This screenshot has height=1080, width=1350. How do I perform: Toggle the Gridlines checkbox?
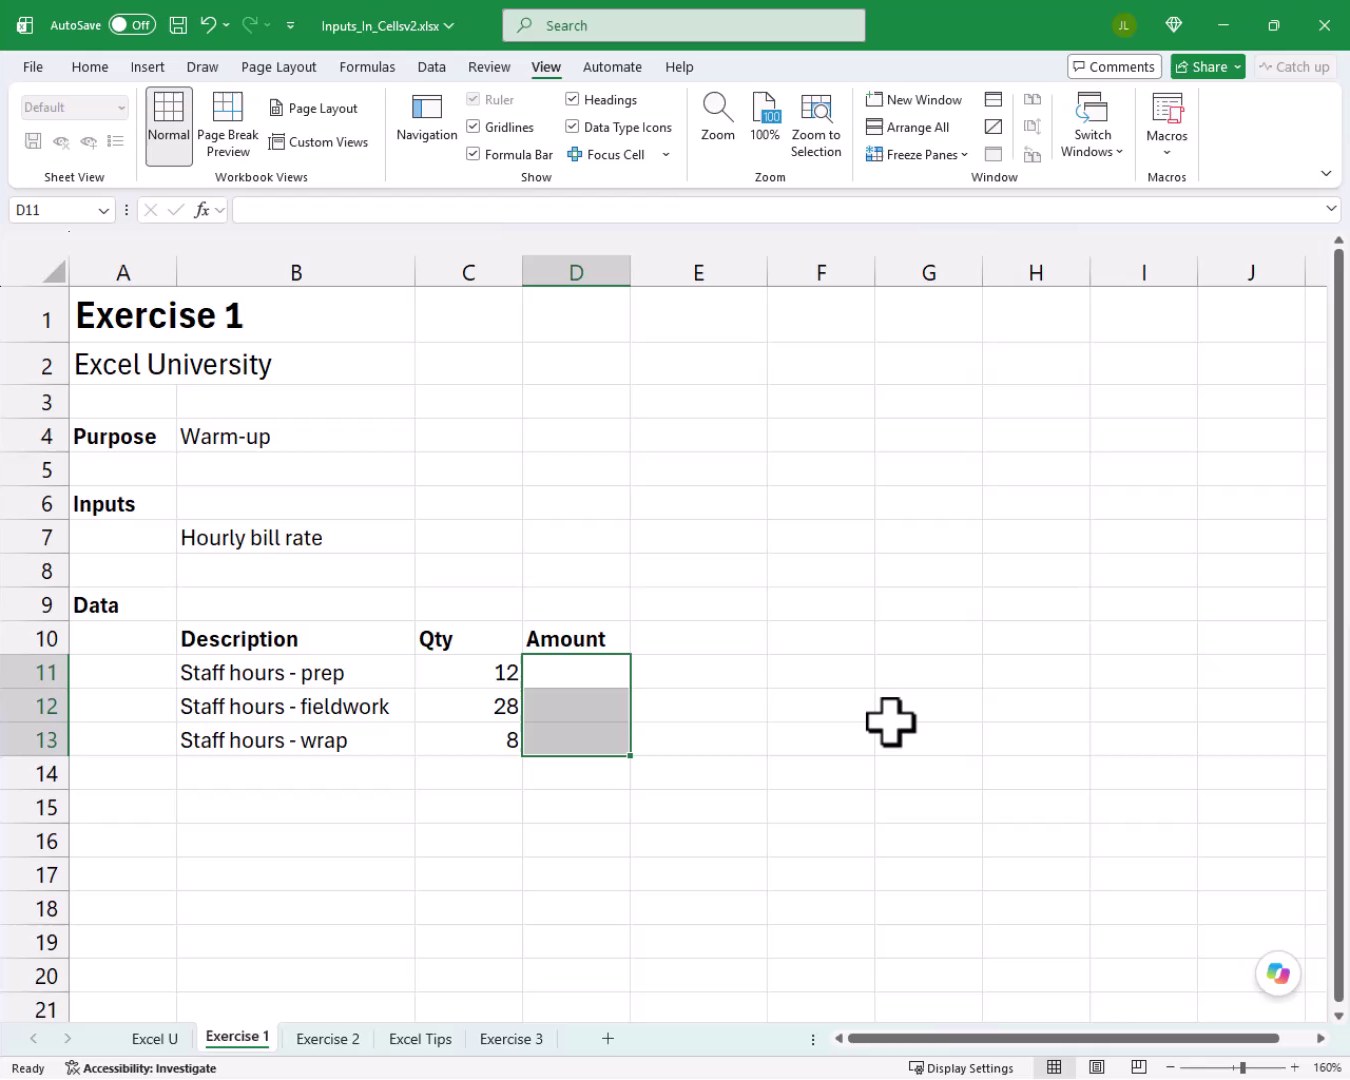[x=473, y=127]
